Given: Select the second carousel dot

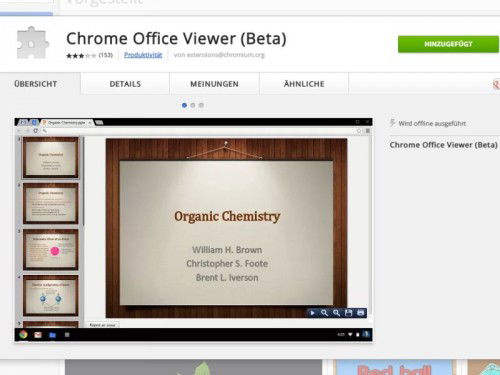Looking at the screenshot, I should [x=193, y=105].
